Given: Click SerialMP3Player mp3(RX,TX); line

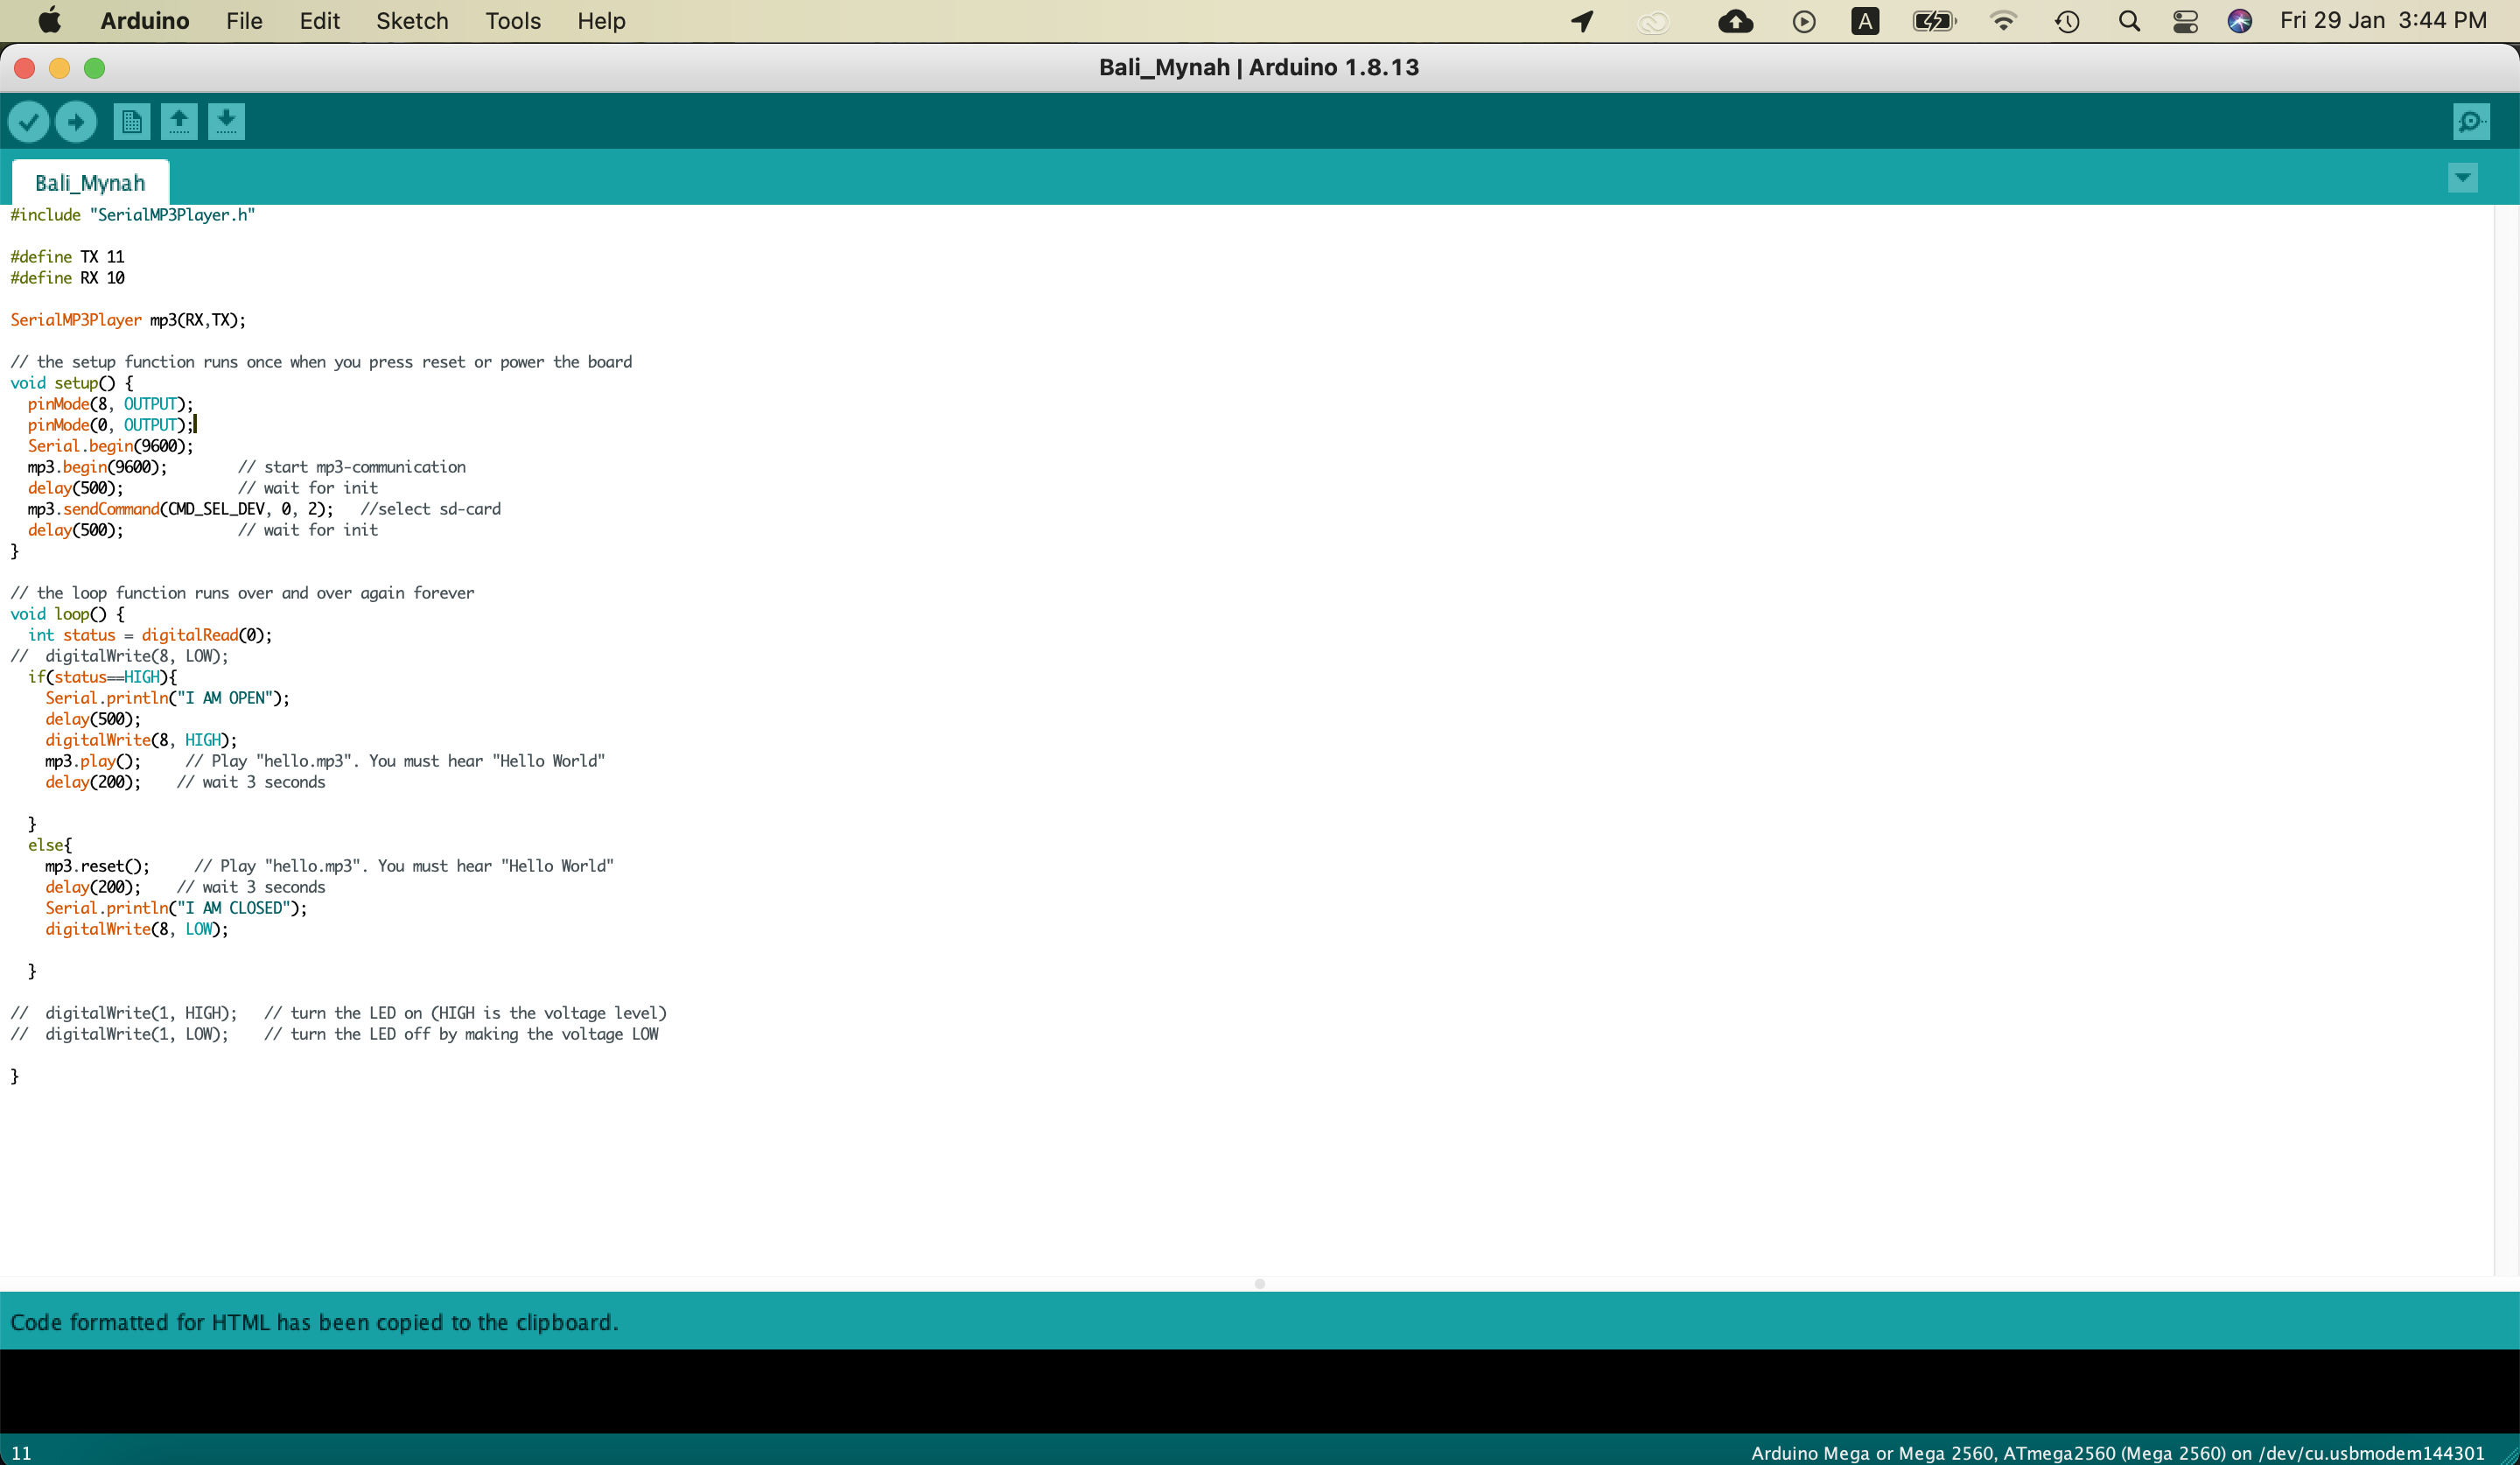Looking at the screenshot, I should coord(128,320).
